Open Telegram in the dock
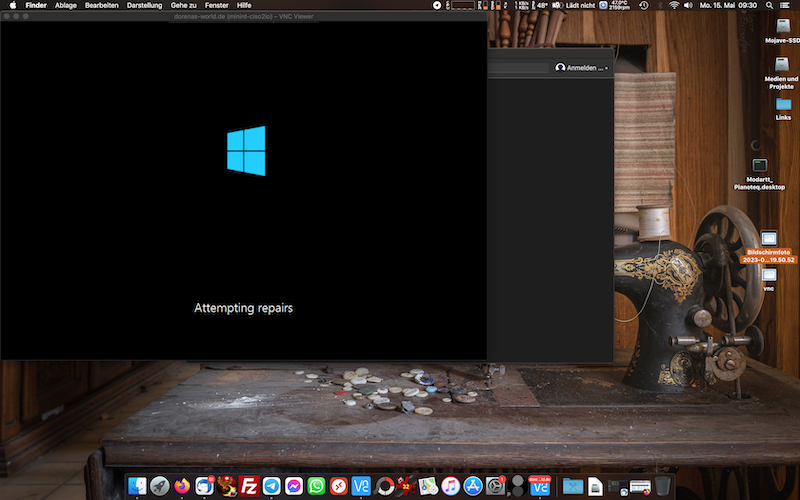 point(271,486)
